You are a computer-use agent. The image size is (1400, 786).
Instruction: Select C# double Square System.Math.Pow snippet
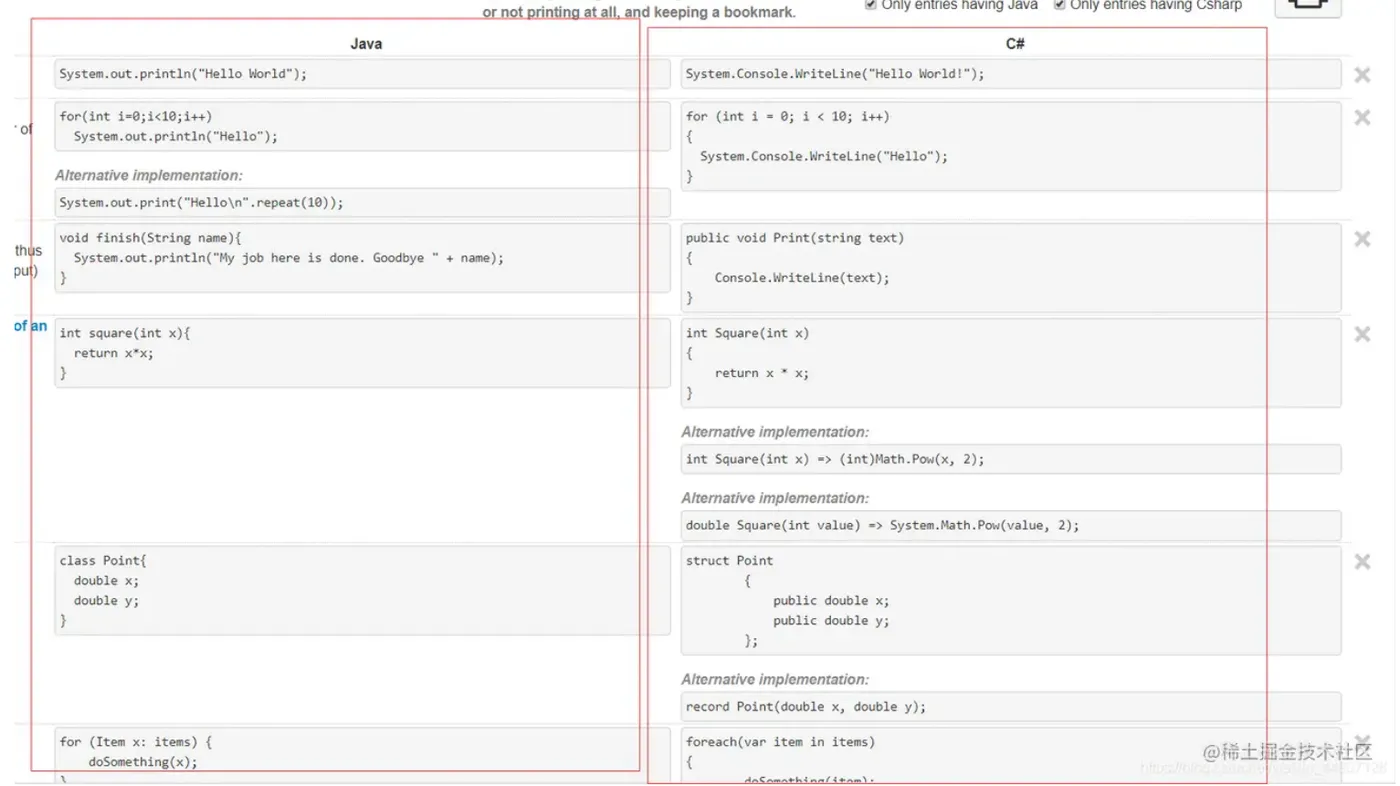pos(1011,525)
